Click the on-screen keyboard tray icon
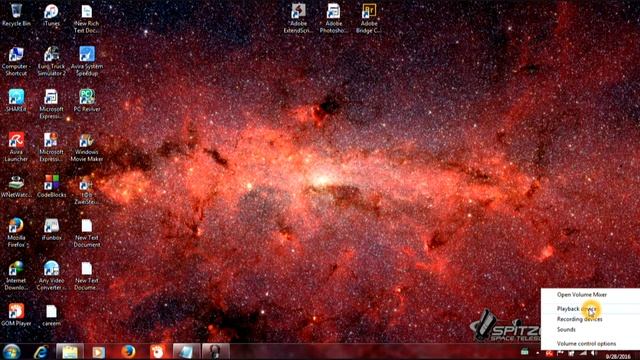Image resolution: width=640 pixels, height=360 pixels. point(525,352)
